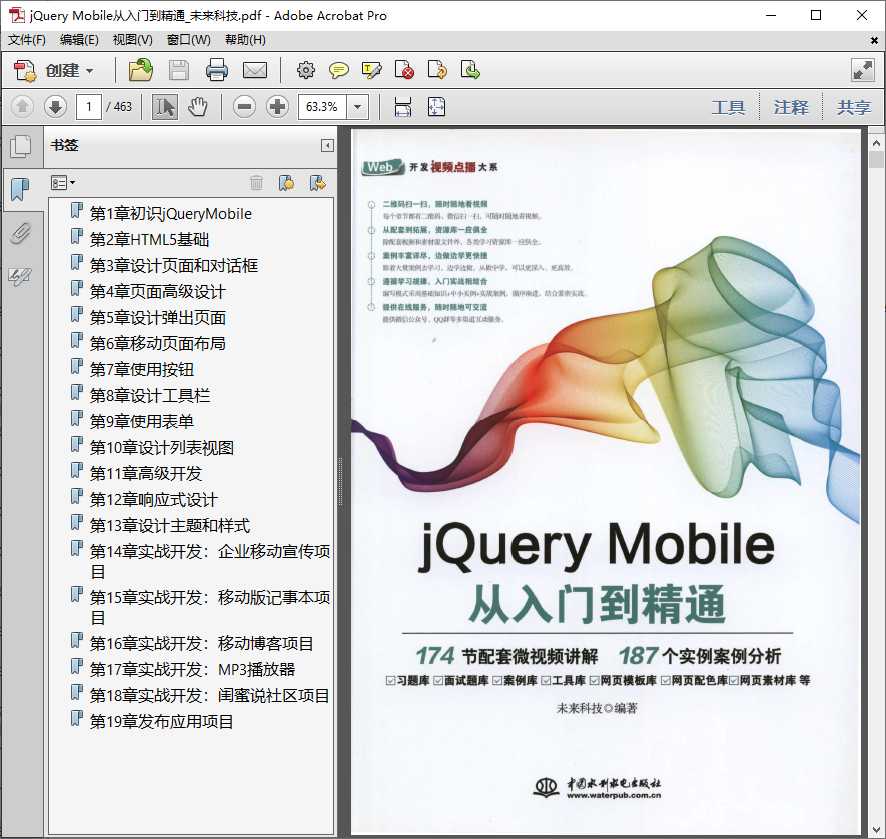Activate the Selection tool
Image resolution: width=886 pixels, height=839 pixels.
tap(164, 106)
